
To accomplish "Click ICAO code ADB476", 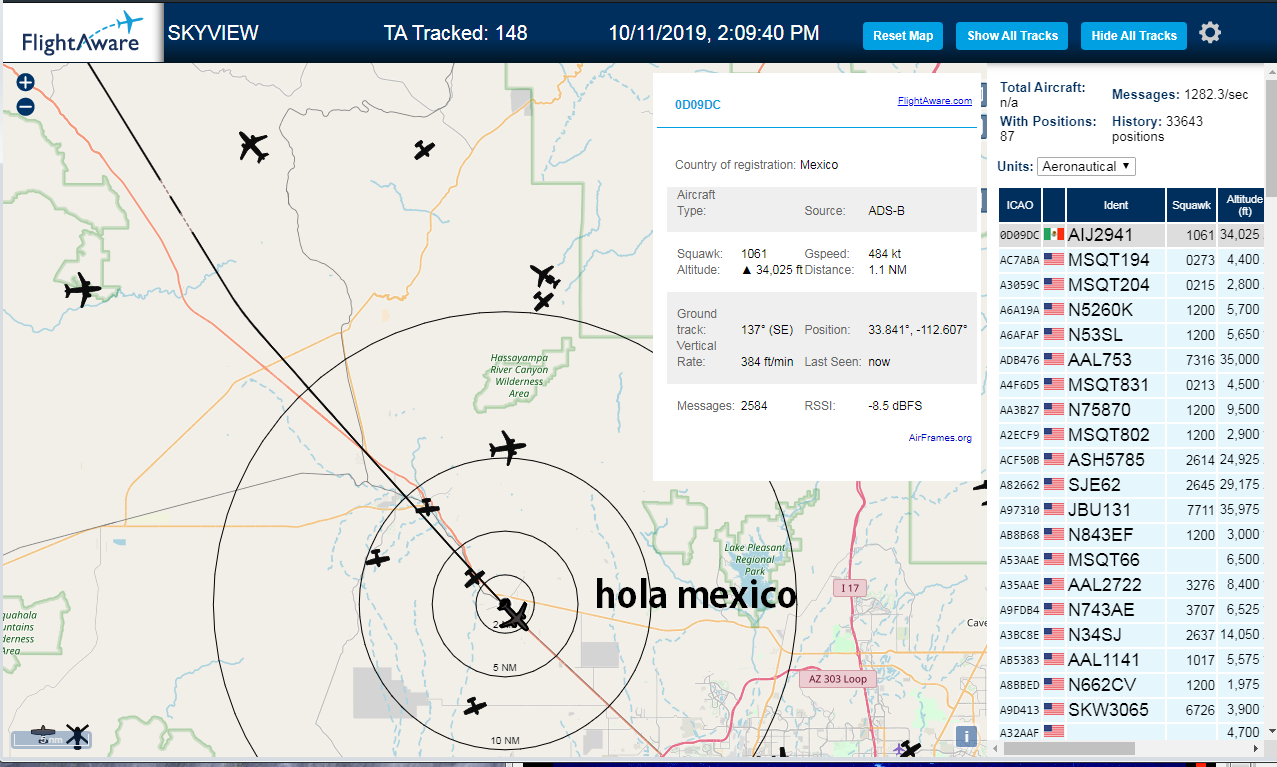I will pyautogui.click(x=1019, y=361).
